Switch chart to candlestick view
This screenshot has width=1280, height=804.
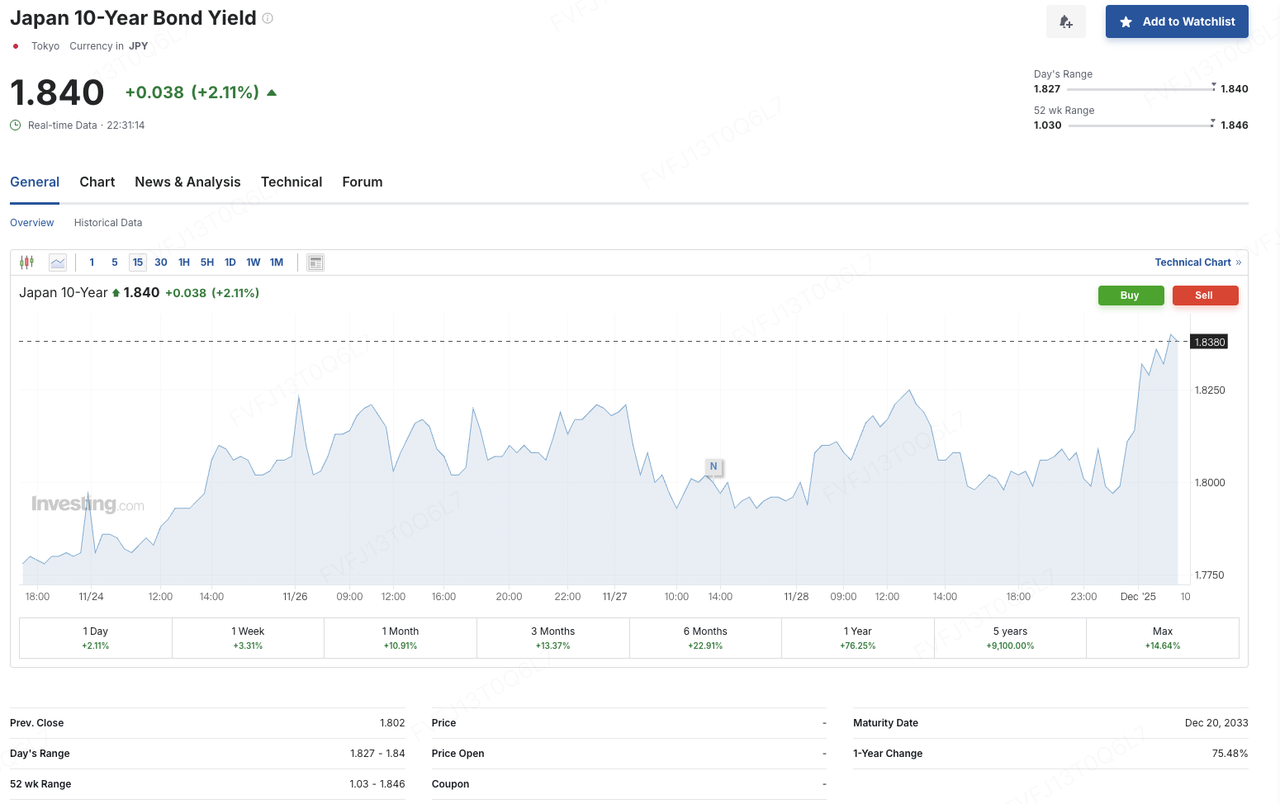click(x=27, y=262)
